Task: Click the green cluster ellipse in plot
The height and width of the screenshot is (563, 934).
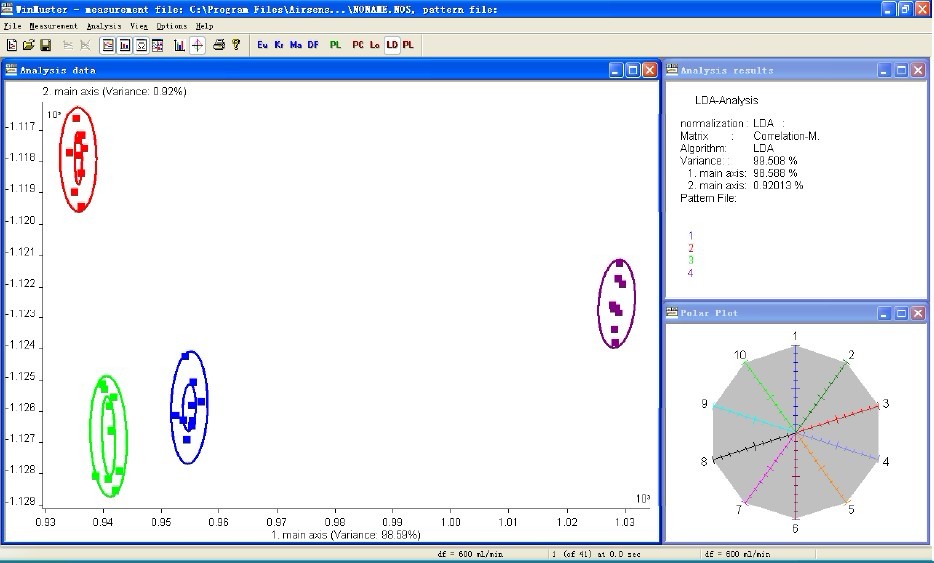Action: coord(108,436)
